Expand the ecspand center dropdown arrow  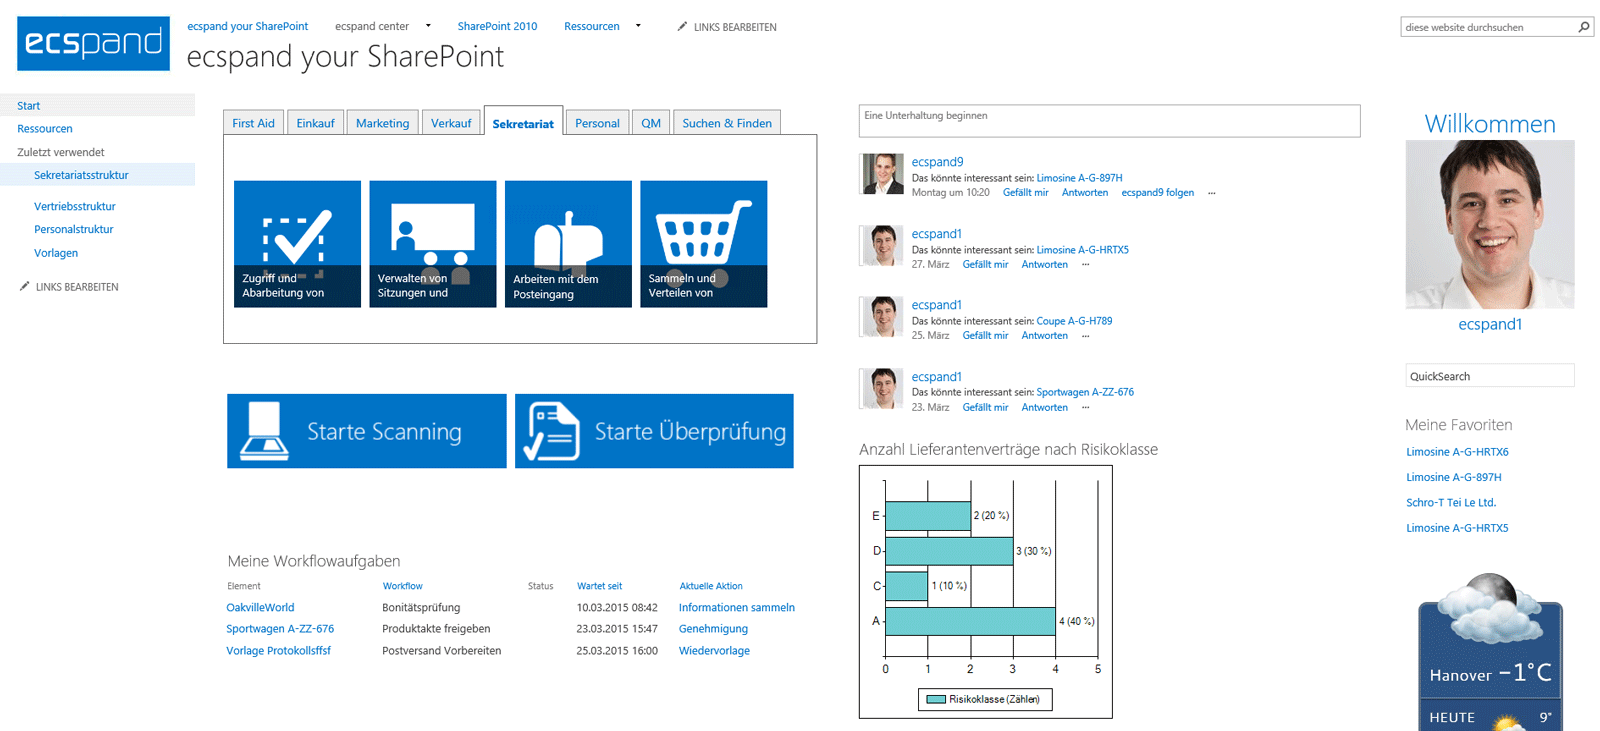point(429,26)
